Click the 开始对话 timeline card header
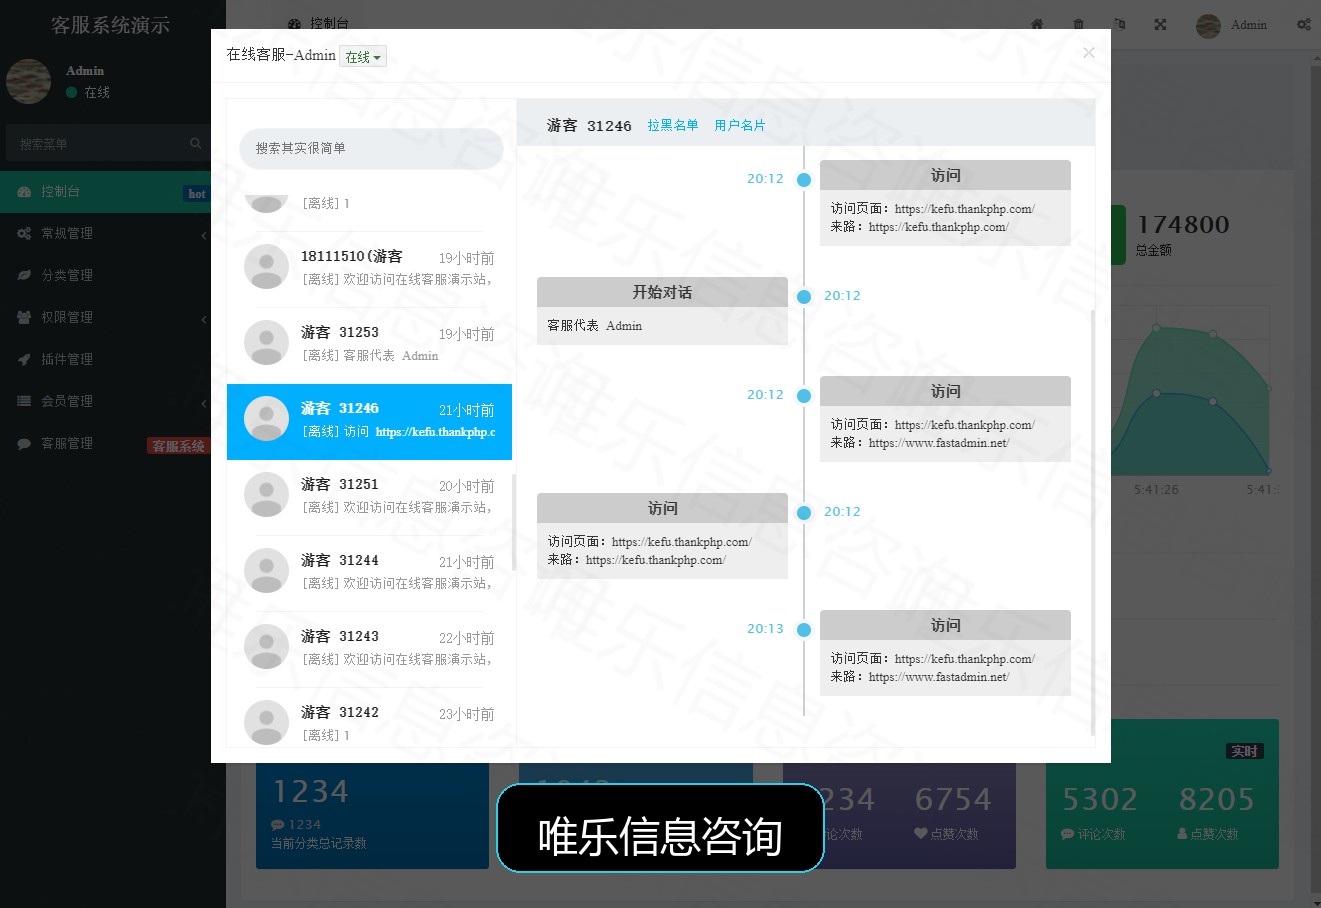The height and width of the screenshot is (908, 1321). pos(662,292)
